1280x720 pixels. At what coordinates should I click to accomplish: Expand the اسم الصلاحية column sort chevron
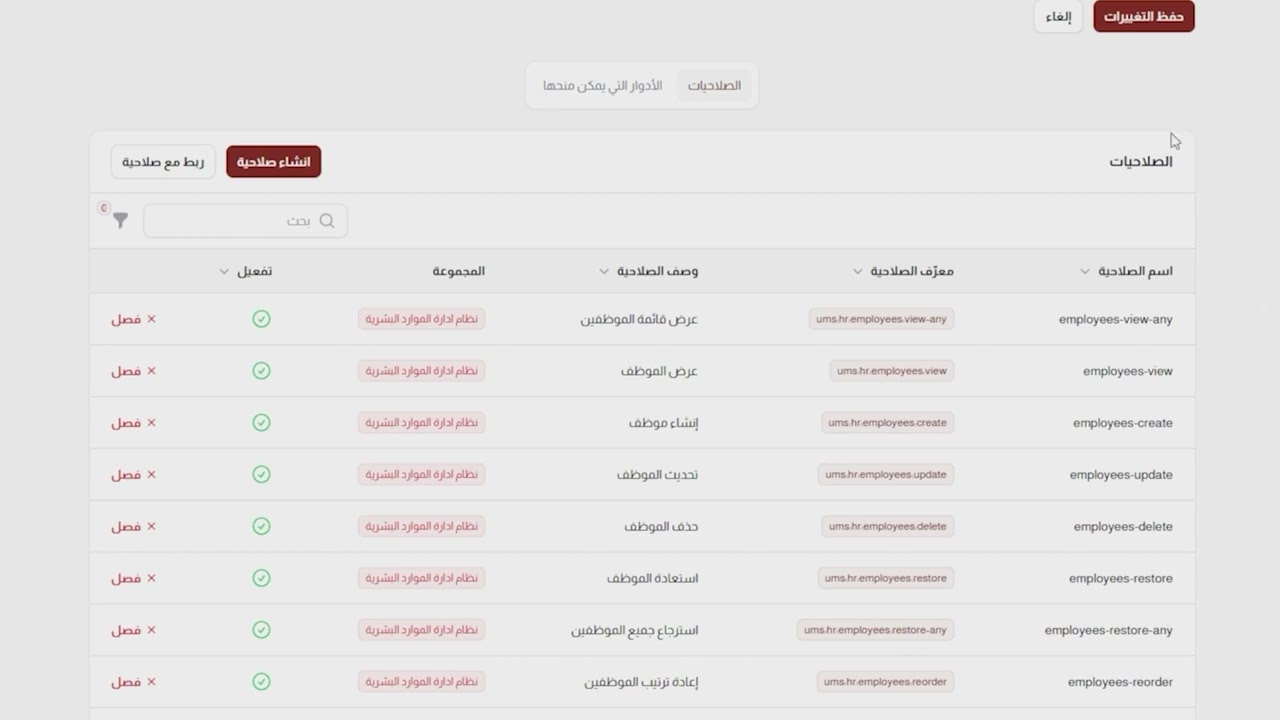(x=1085, y=271)
